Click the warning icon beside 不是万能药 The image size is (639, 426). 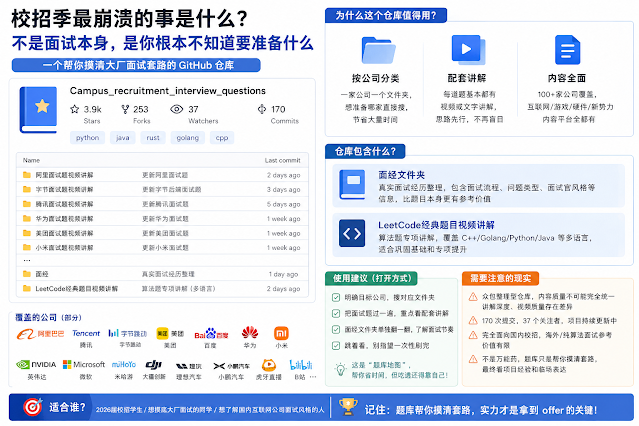473,359
